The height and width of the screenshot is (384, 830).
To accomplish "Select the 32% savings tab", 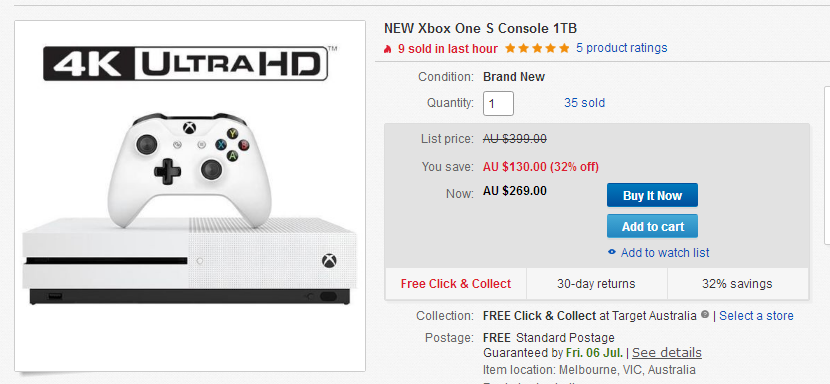I will 737,284.
